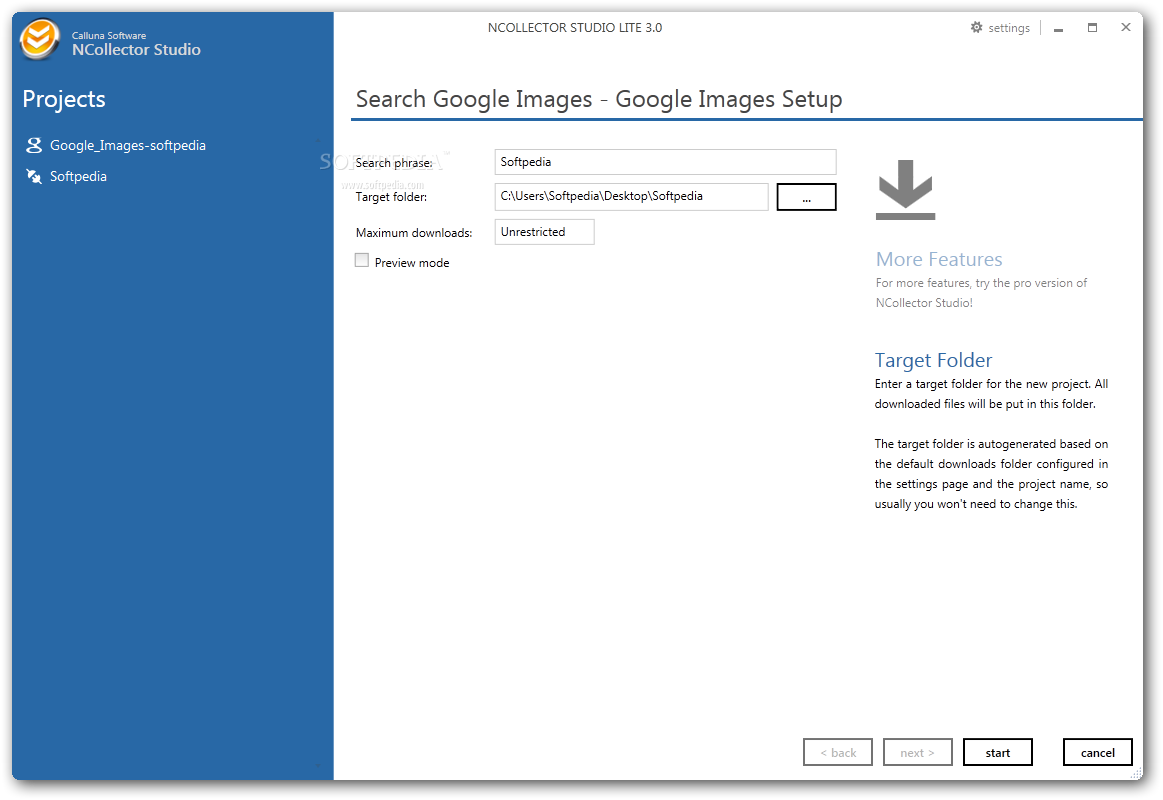Image resolution: width=1163 pixels, height=800 pixels.
Task: Click the back button
Action: [x=838, y=753]
